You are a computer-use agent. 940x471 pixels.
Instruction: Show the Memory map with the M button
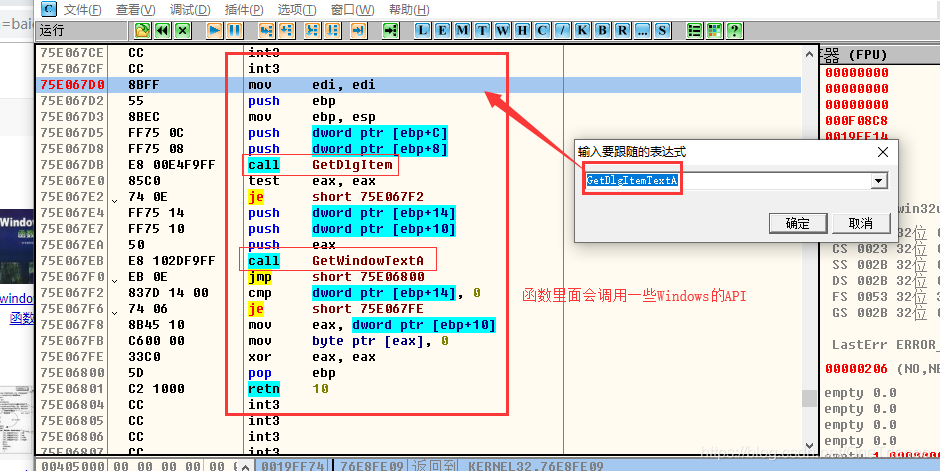[462, 31]
